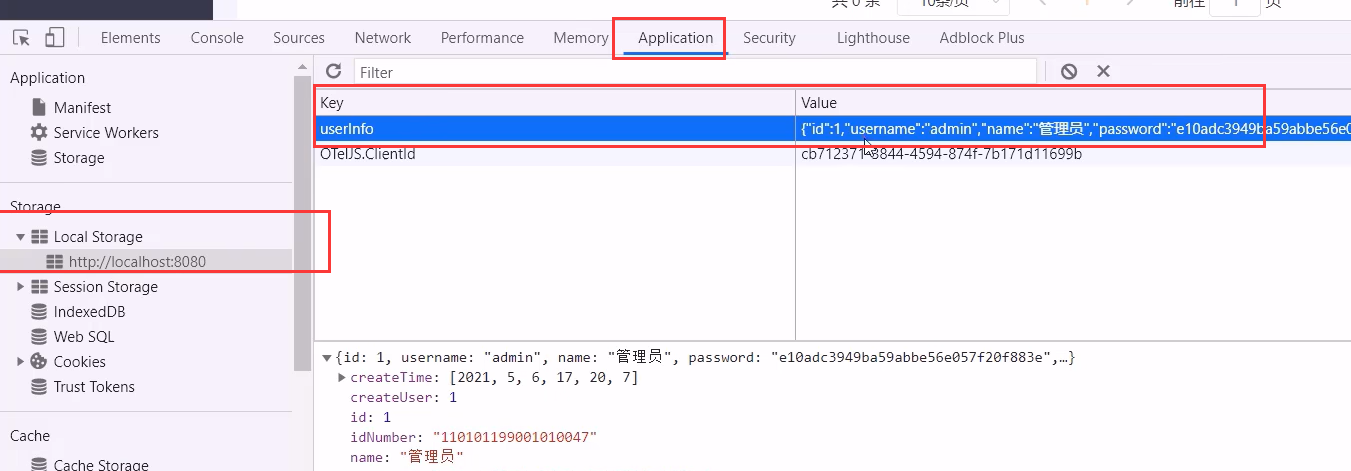
Task: Click the inspect element cursor icon
Action: tap(21, 38)
